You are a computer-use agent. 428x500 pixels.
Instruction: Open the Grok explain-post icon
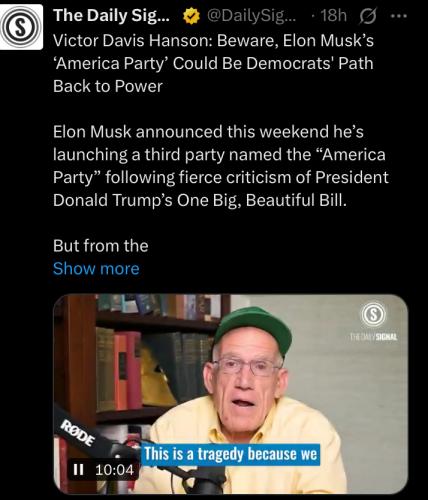(x=367, y=16)
